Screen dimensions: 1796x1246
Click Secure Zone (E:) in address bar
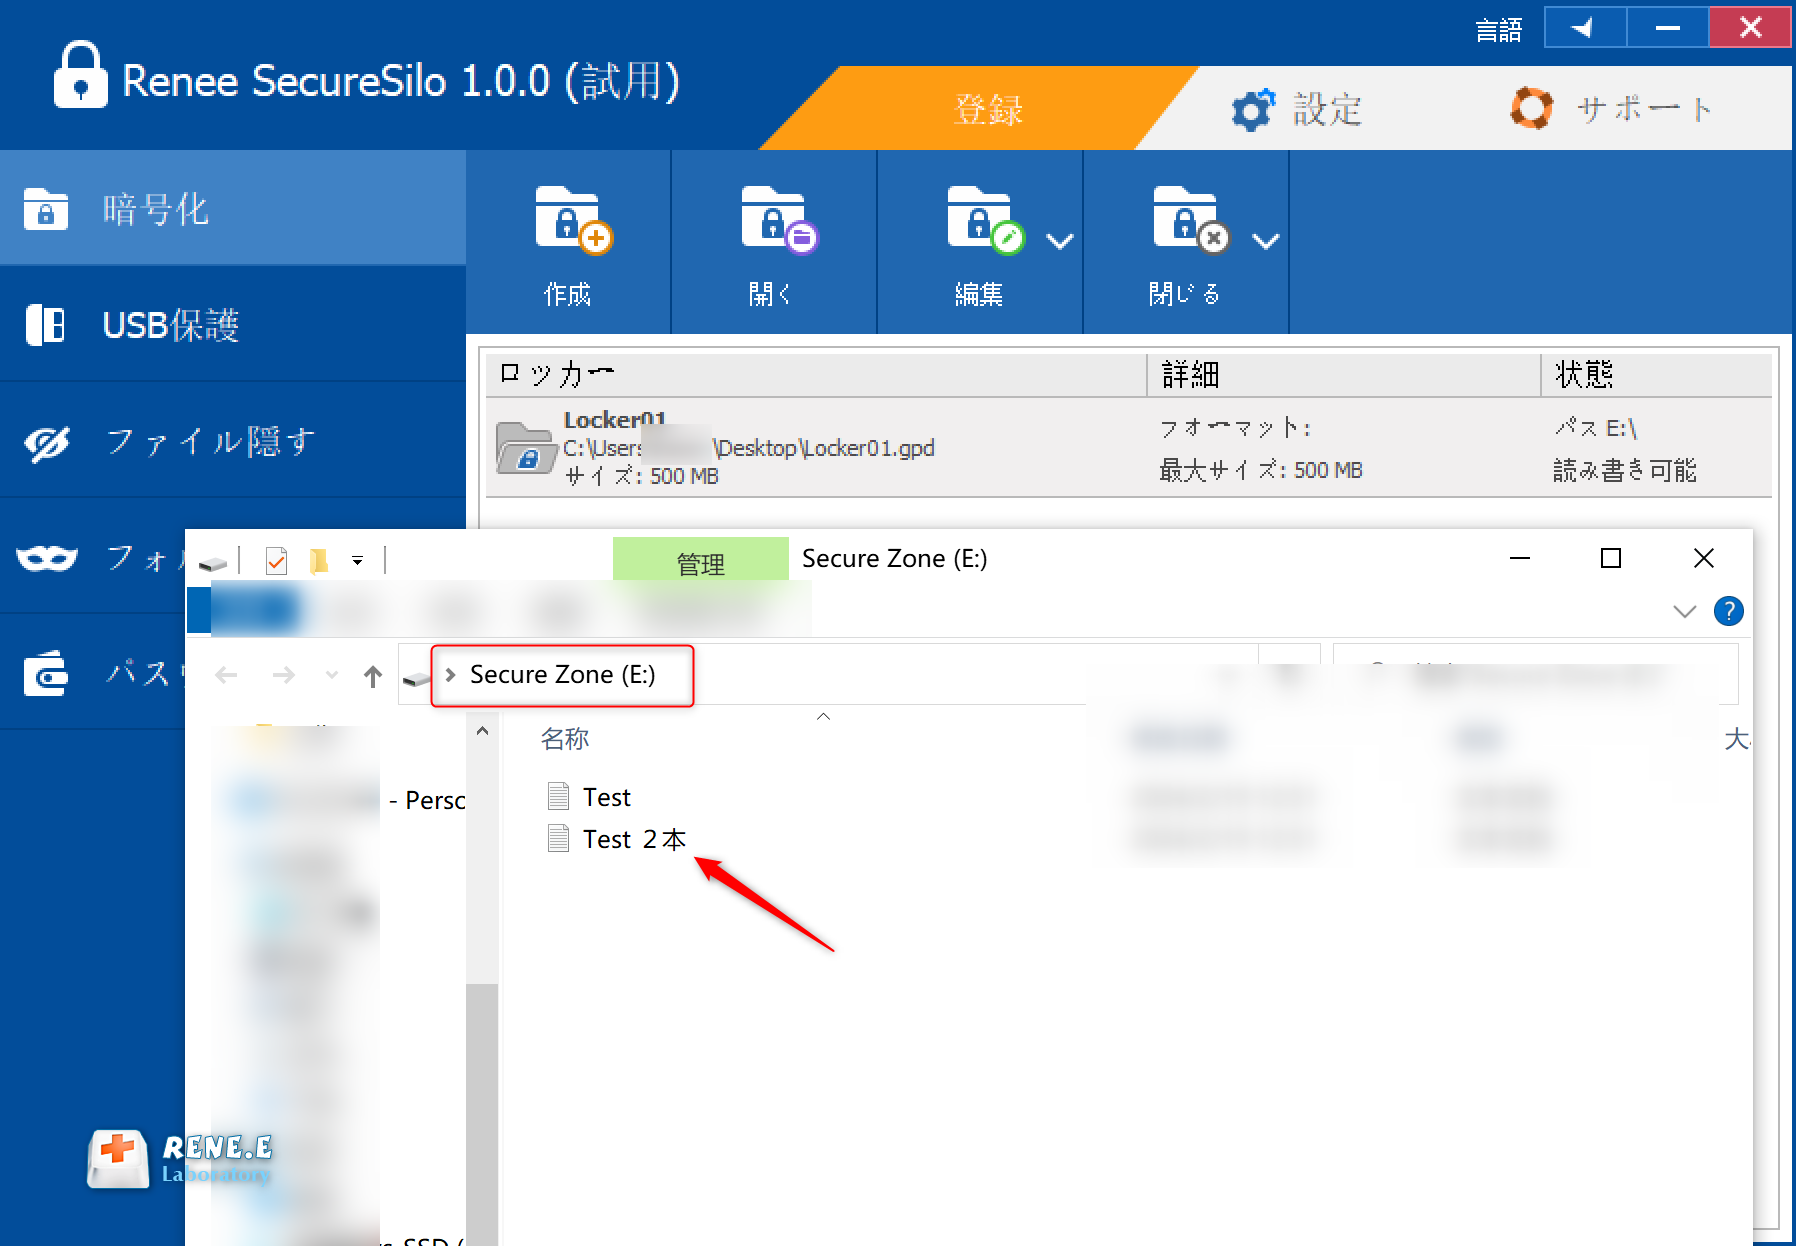pos(562,675)
